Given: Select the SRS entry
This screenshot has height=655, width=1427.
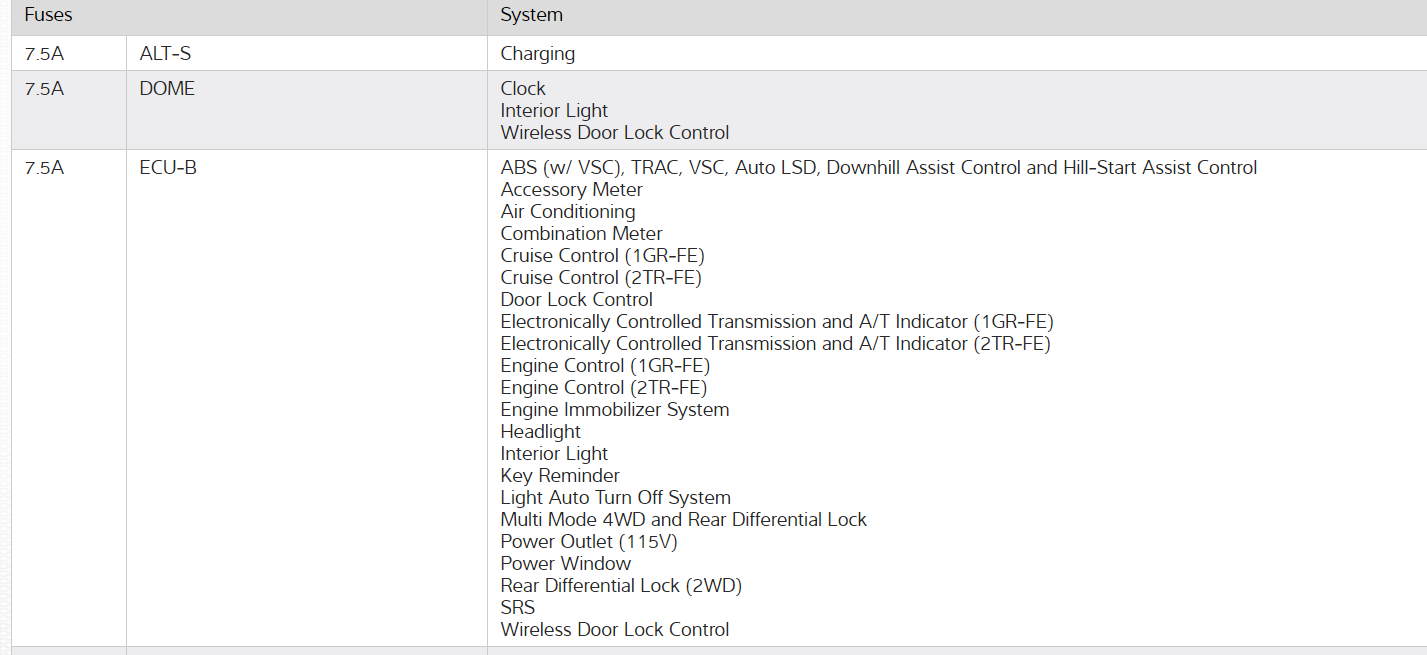Looking at the screenshot, I should tap(518, 608).
